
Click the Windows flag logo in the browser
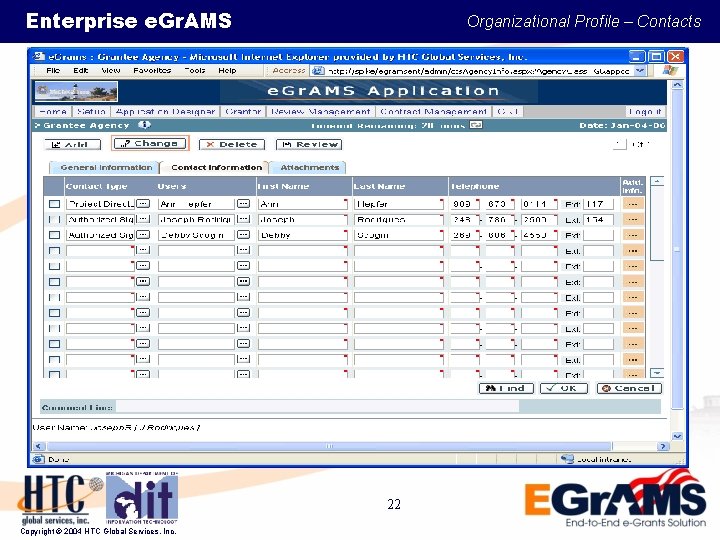tap(670, 71)
